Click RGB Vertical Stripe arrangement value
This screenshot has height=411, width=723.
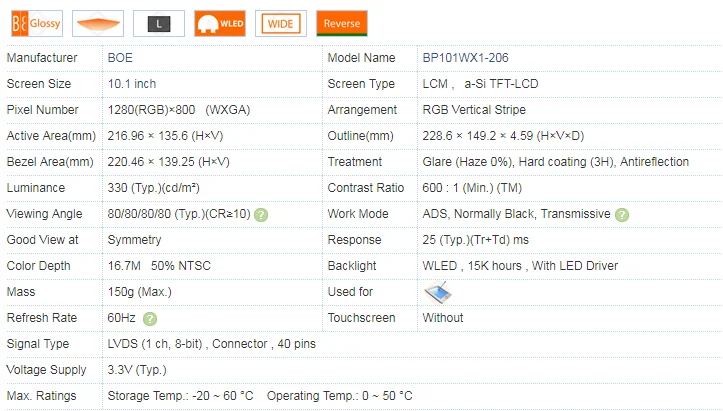(x=474, y=110)
